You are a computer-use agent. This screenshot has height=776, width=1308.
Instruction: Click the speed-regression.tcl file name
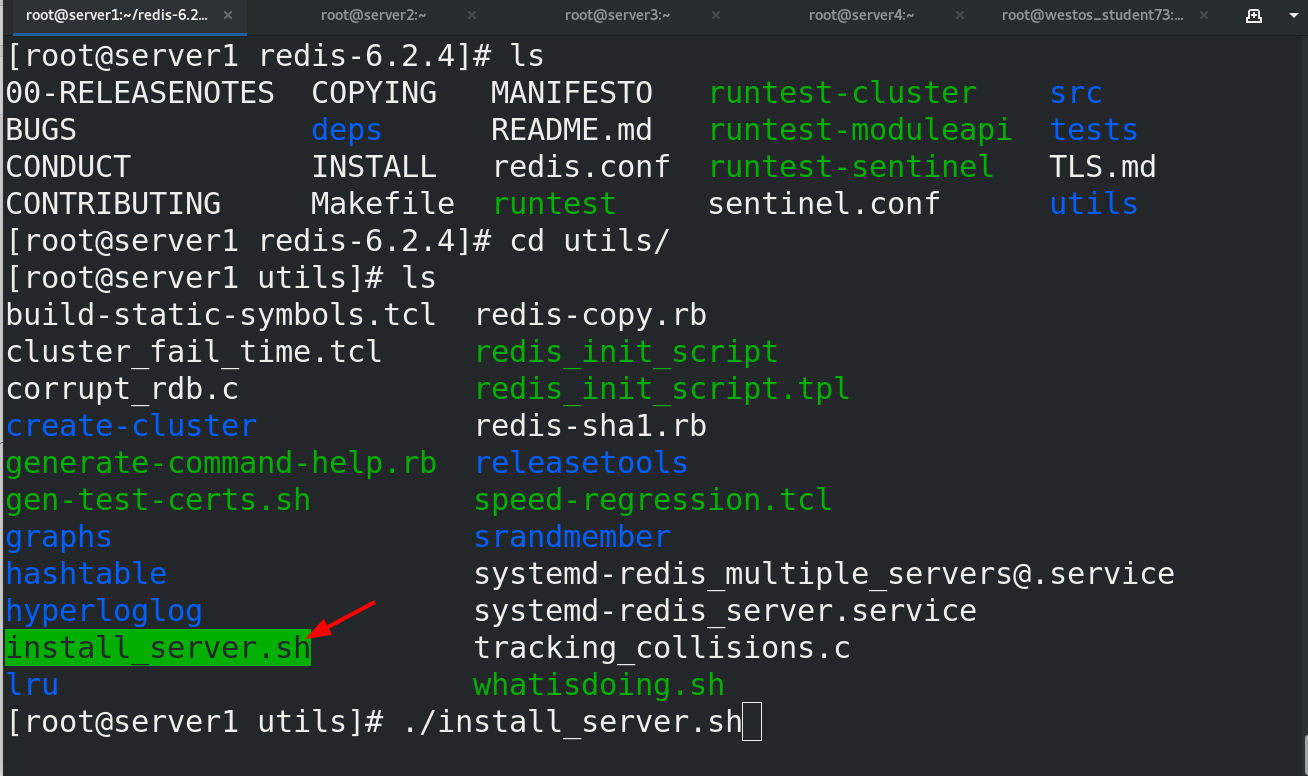[x=654, y=500]
